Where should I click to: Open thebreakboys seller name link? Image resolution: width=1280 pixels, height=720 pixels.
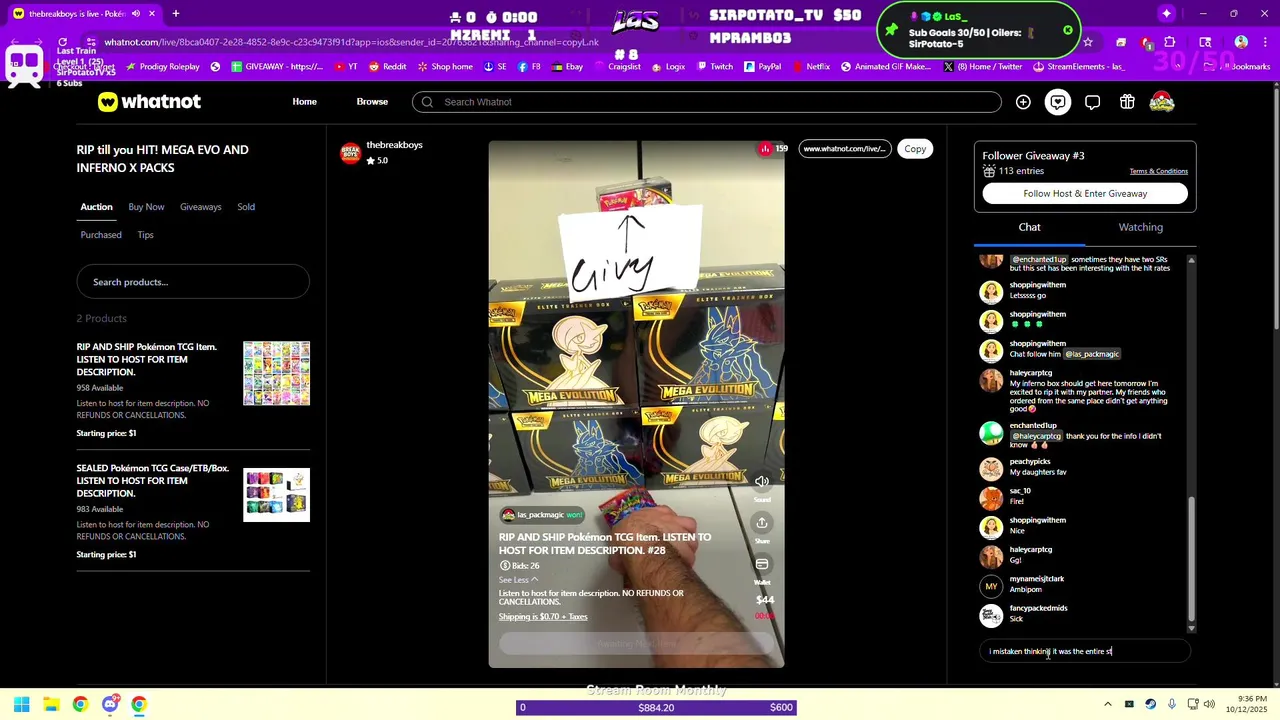(394, 145)
